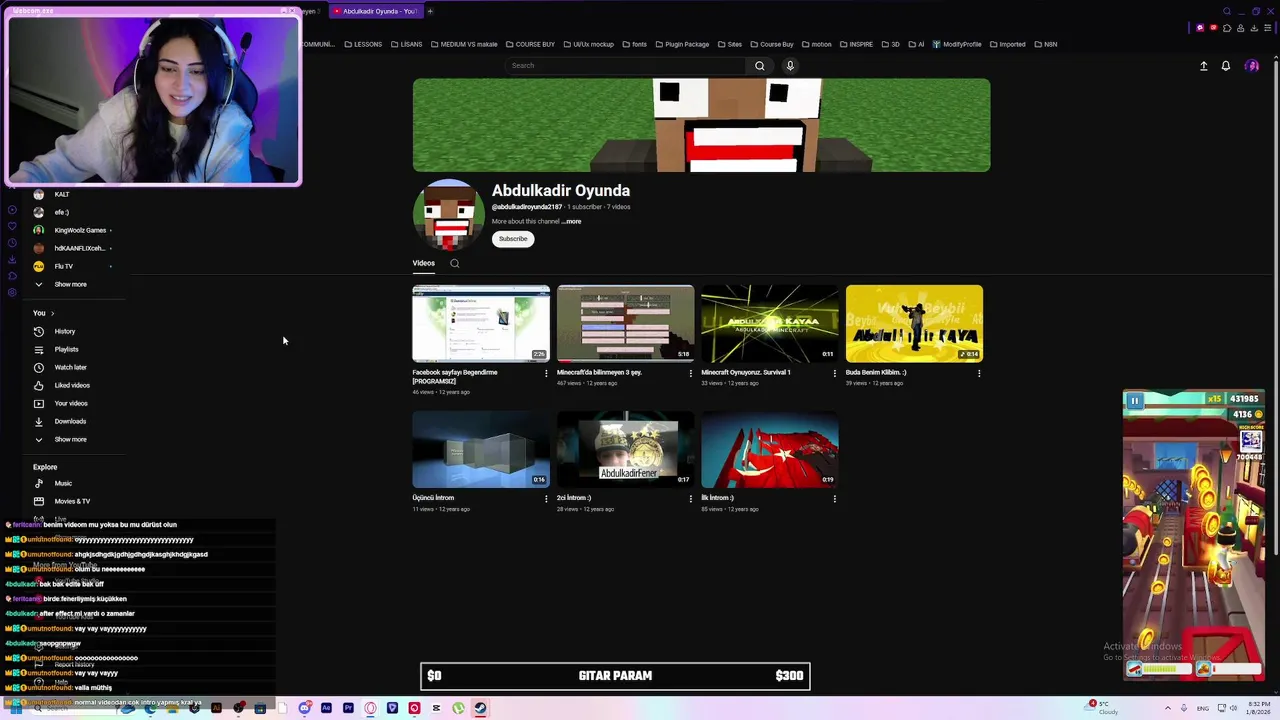Click the YouTube search input field
1280x720 pixels.
pyautogui.click(x=625, y=66)
